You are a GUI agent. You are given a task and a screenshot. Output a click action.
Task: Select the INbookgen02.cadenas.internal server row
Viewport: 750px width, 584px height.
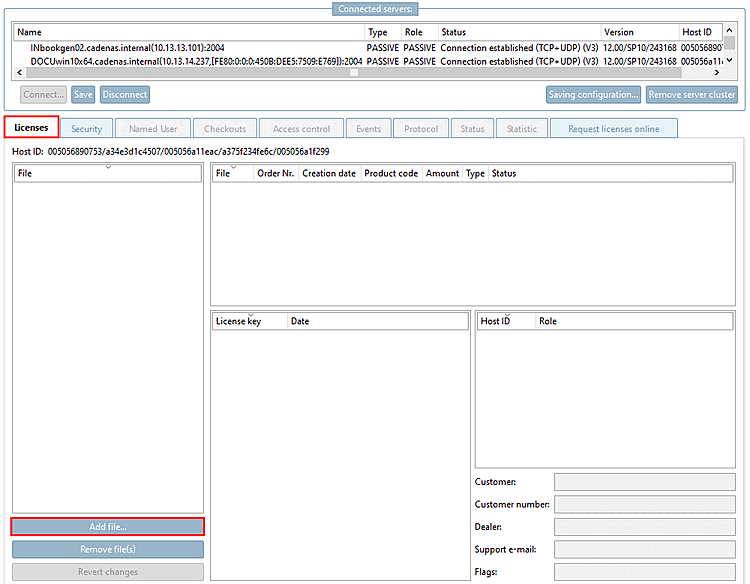click(x=367, y=48)
